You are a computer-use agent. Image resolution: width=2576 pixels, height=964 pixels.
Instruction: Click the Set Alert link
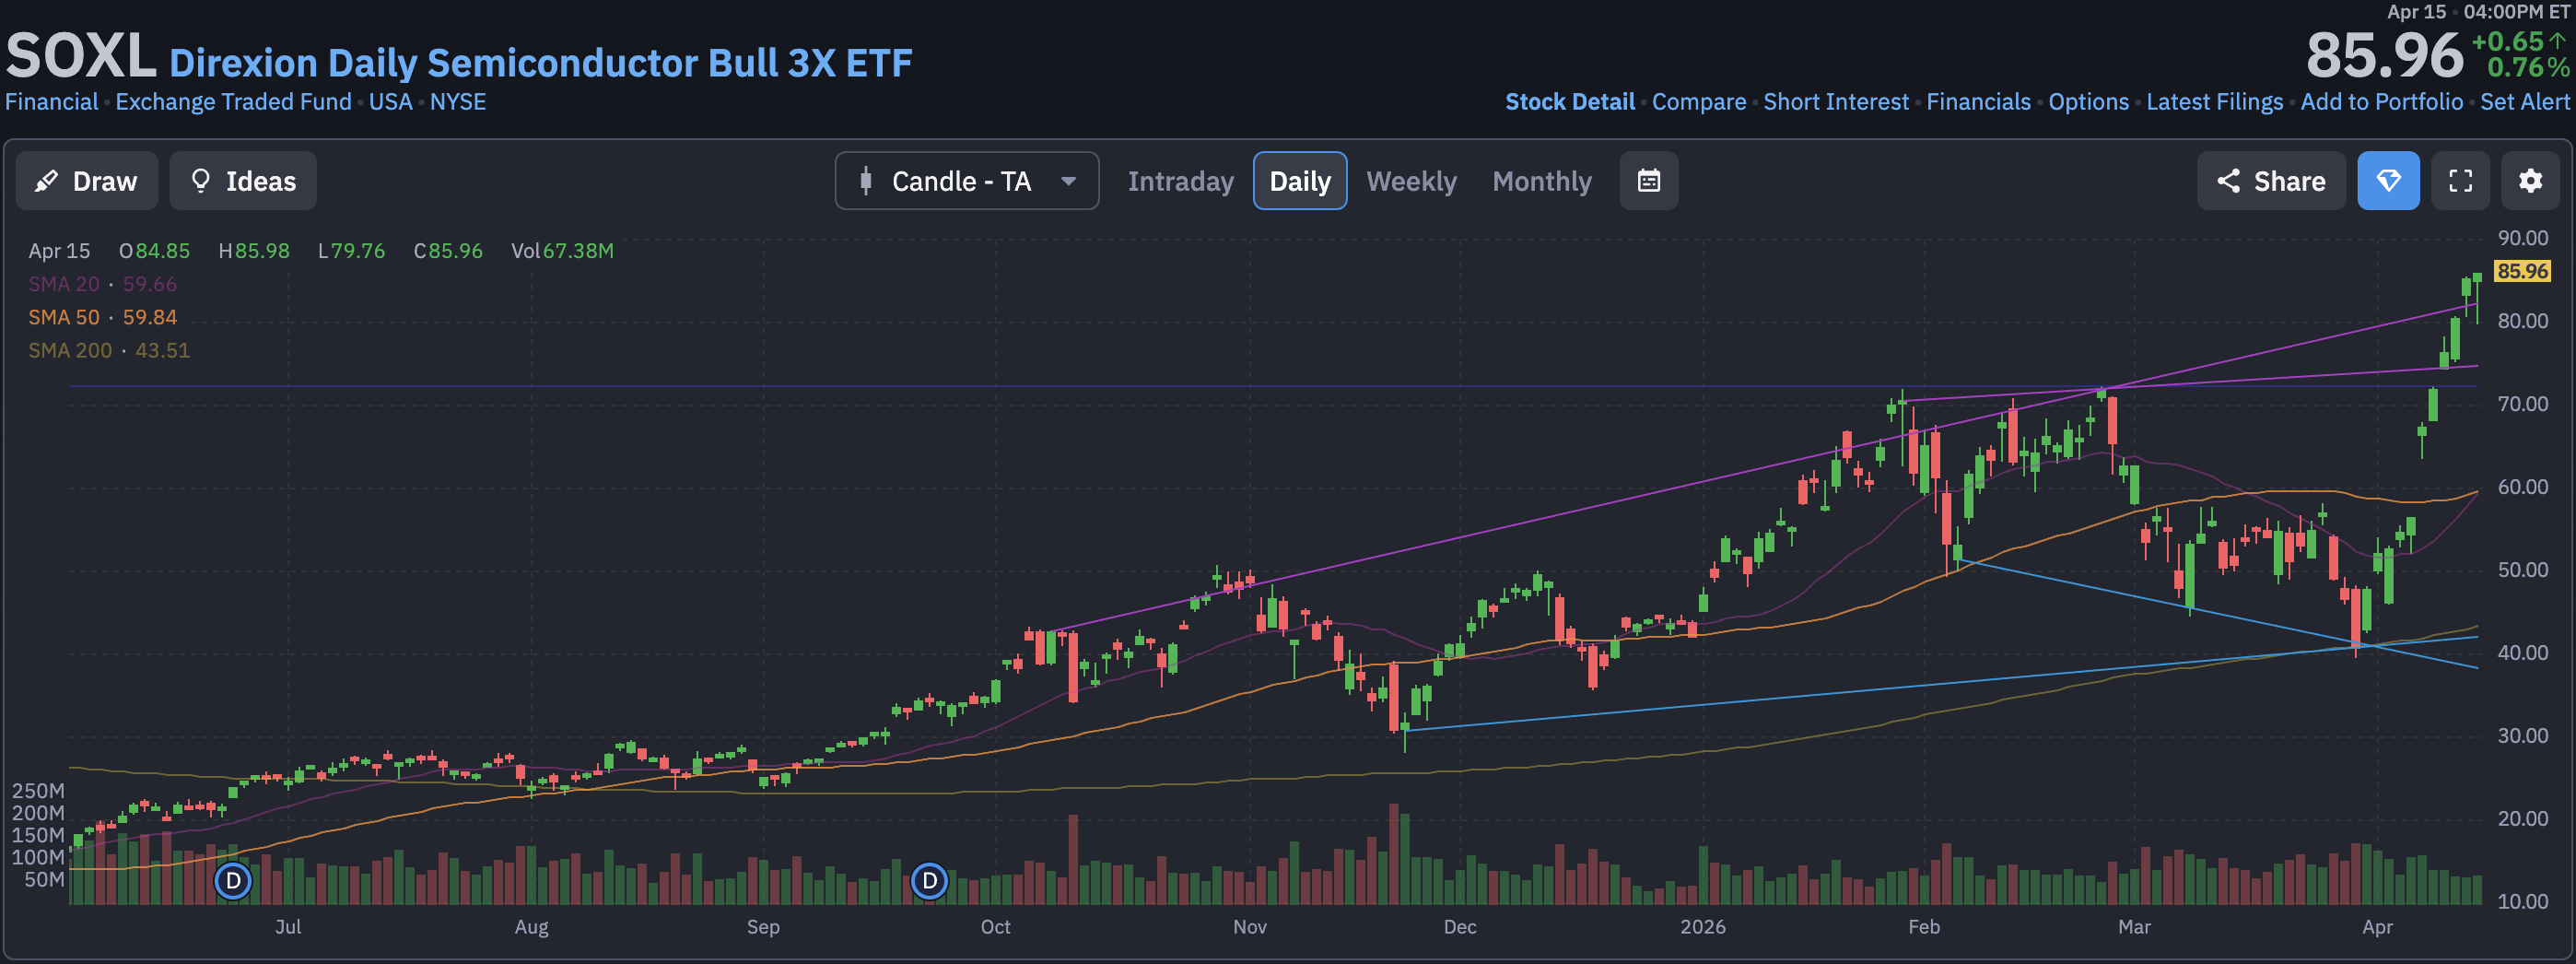pos(2524,102)
